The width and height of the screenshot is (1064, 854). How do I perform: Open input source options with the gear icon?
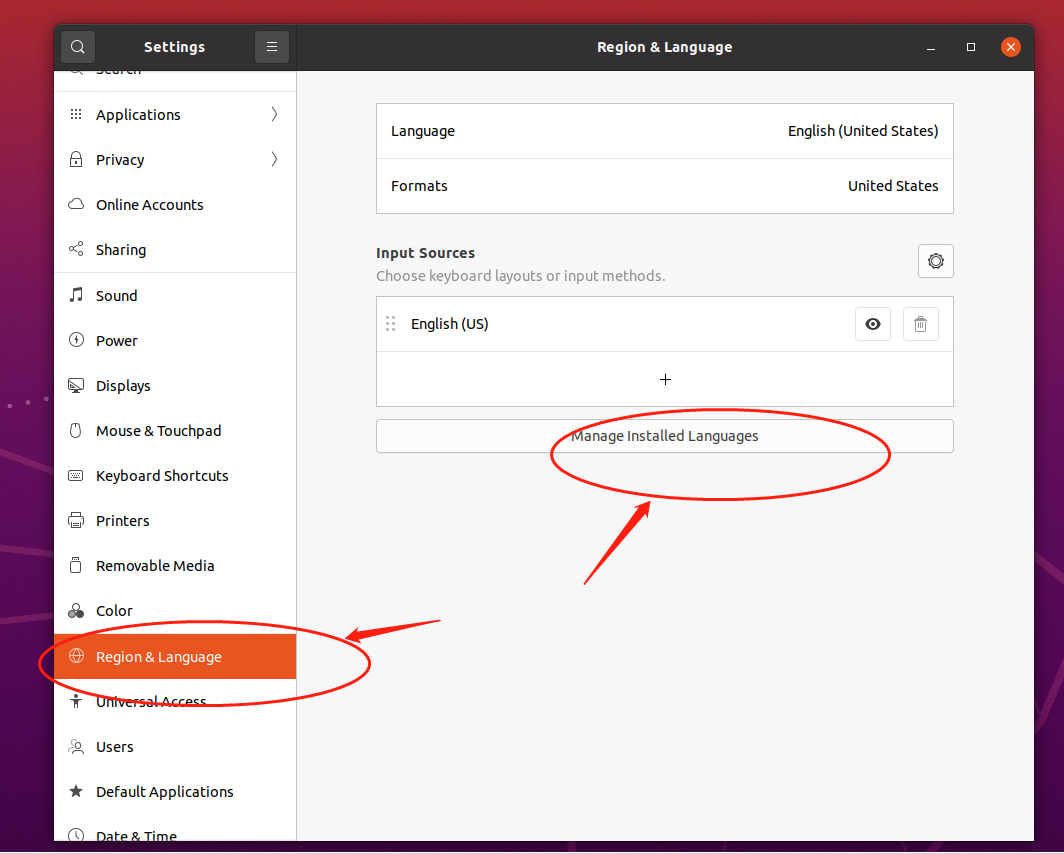[935, 261]
